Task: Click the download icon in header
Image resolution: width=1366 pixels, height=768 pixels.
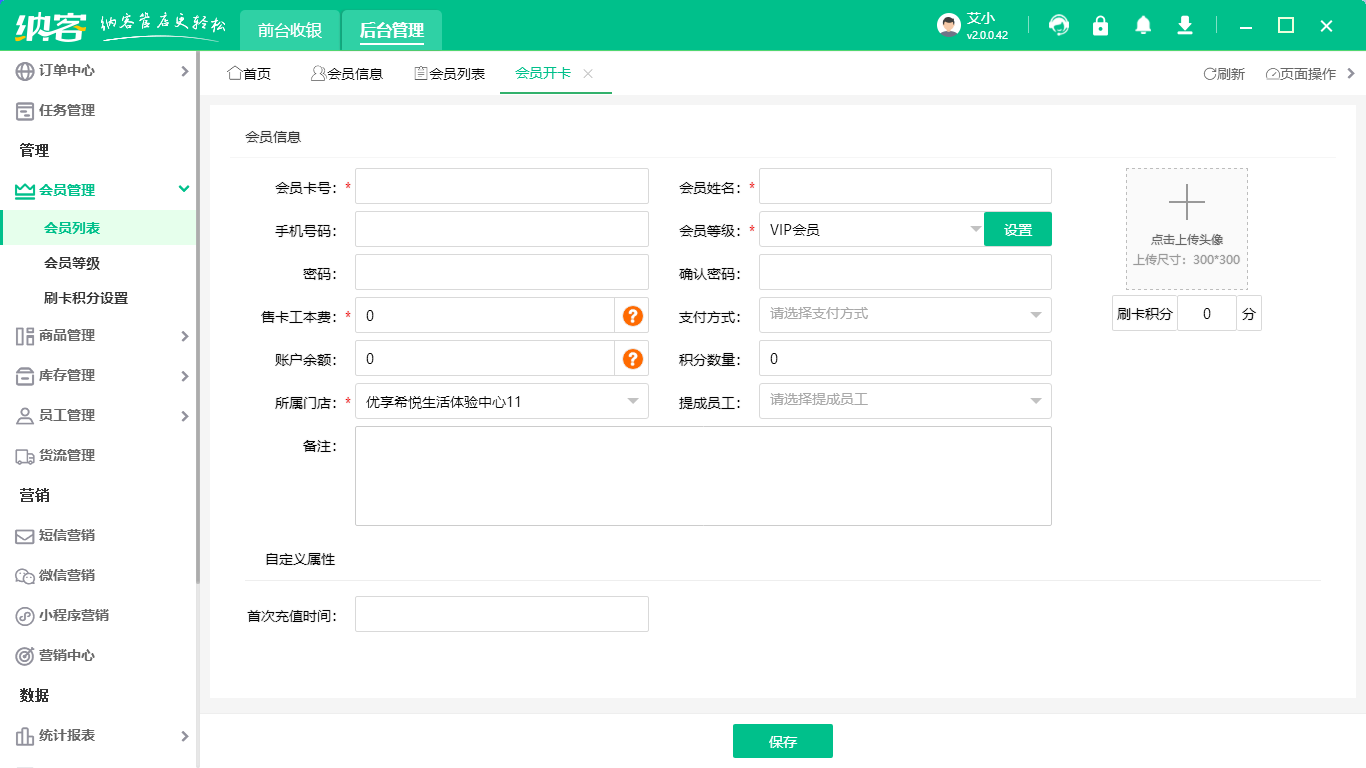Action: 1185,26
